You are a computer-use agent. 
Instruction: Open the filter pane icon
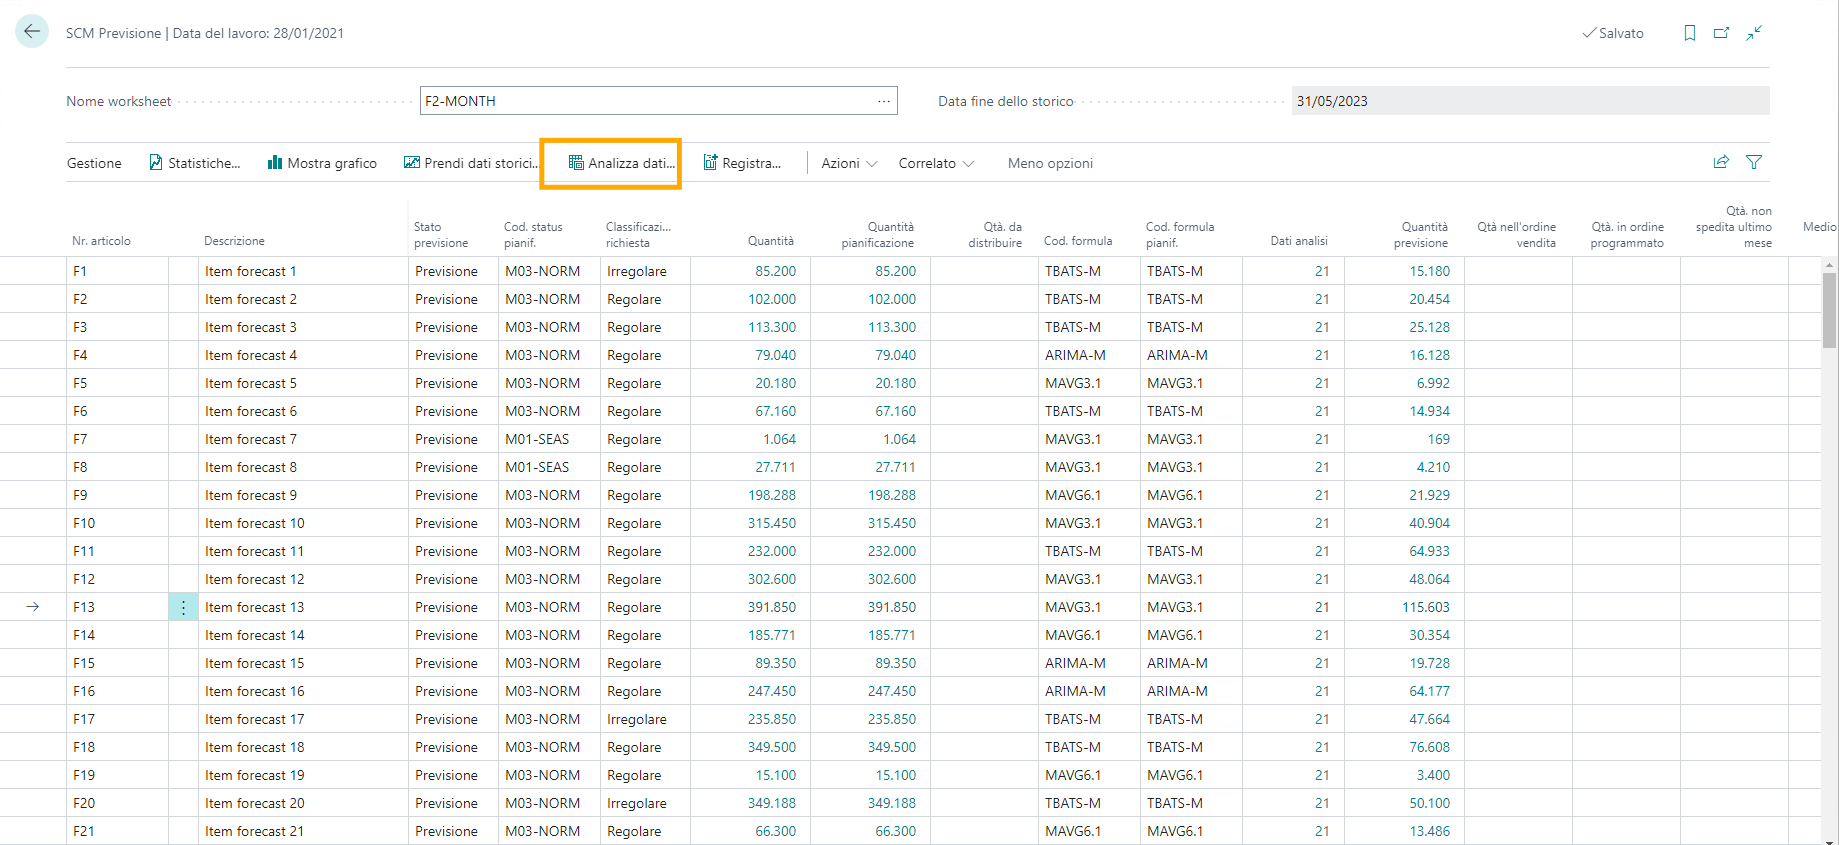point(1754,162)
